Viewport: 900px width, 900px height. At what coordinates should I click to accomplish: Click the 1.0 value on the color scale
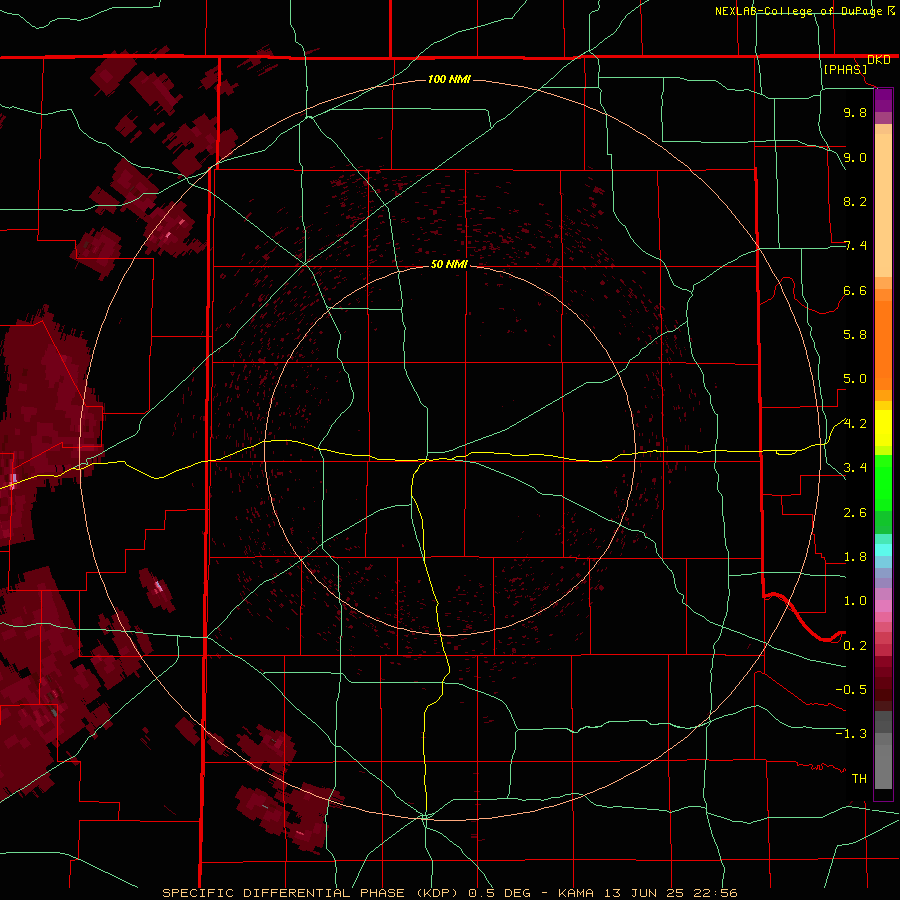[855, 601]
